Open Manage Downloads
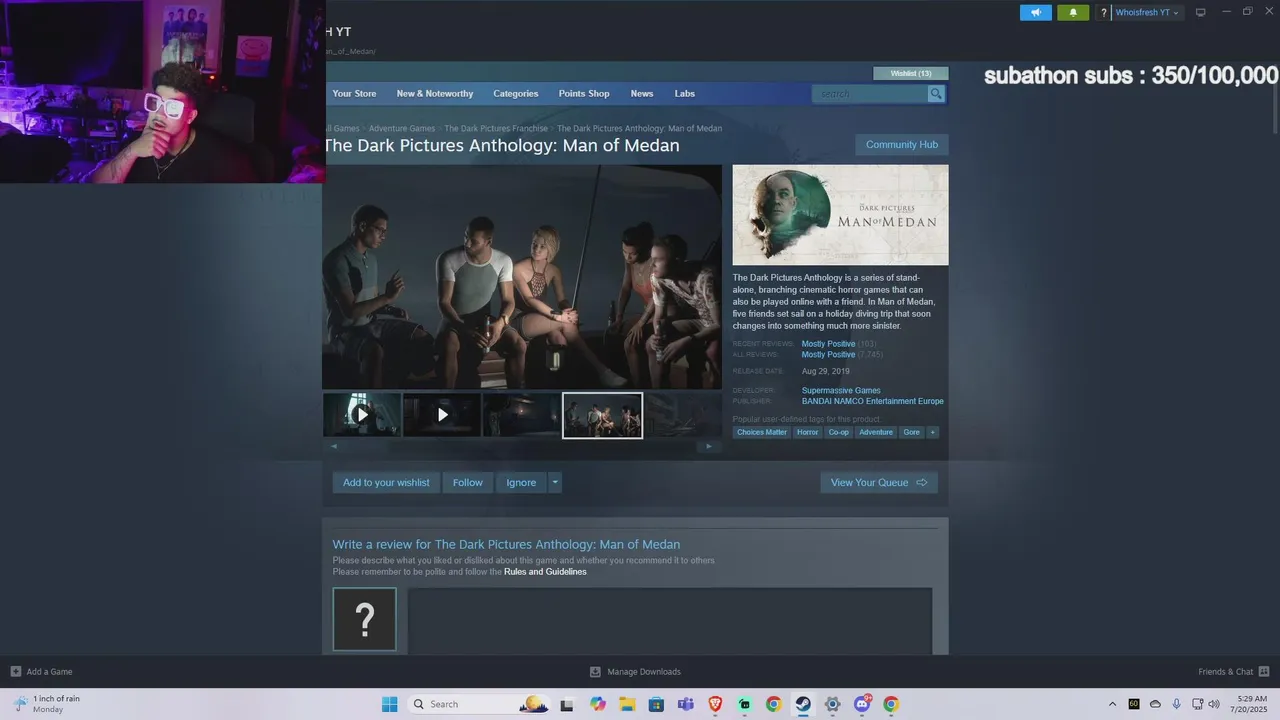 635,671
